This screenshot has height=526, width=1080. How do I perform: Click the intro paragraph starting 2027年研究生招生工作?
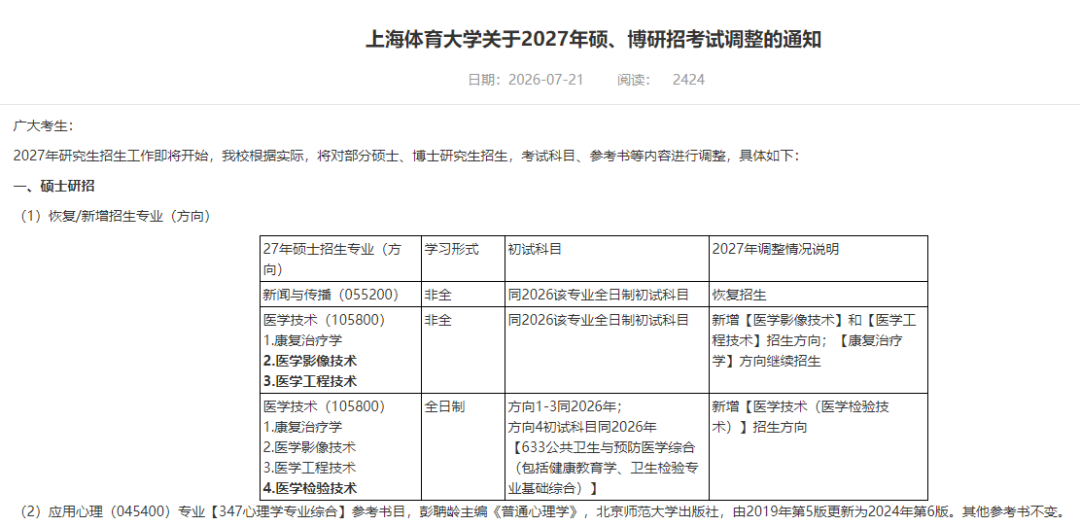(406, 156)
